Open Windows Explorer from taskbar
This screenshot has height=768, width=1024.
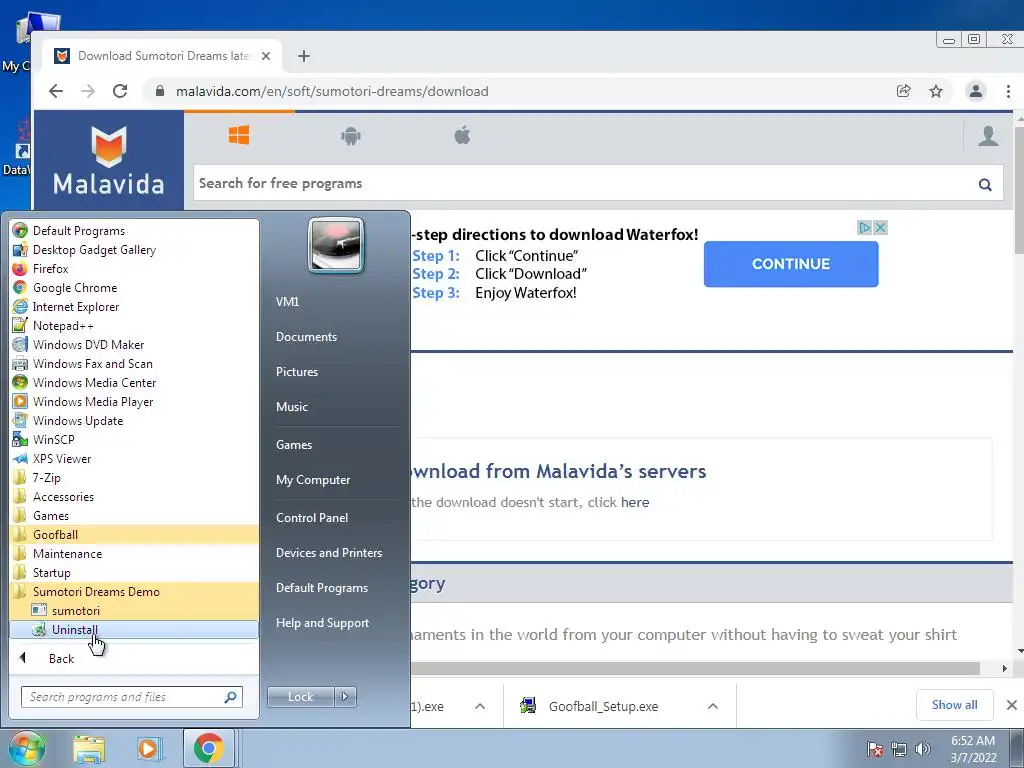click(89, 748)
